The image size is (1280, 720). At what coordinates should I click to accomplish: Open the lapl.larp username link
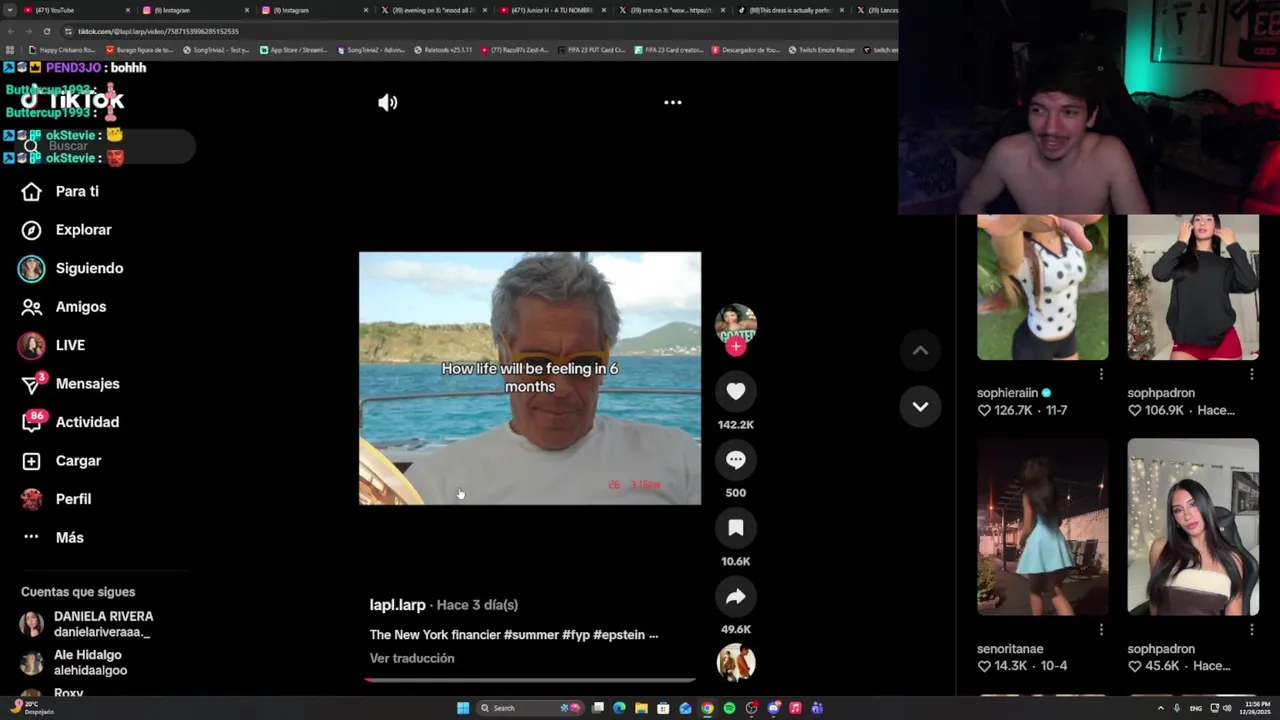[397, 605]
